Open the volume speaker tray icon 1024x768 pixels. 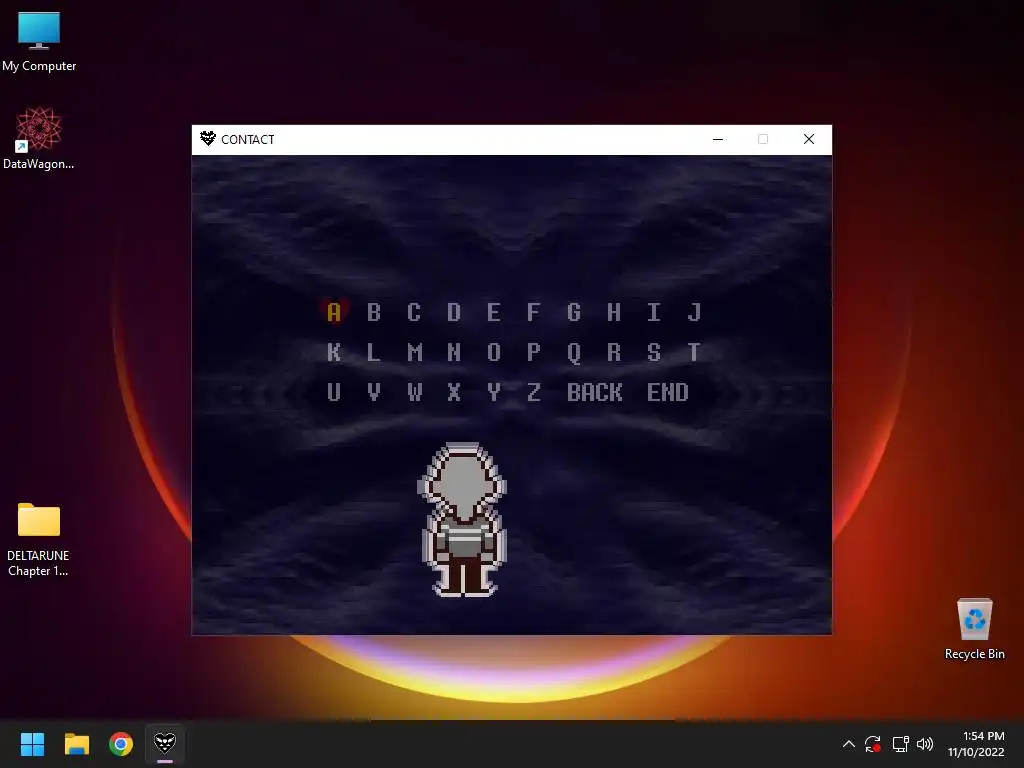pos(925,744)
